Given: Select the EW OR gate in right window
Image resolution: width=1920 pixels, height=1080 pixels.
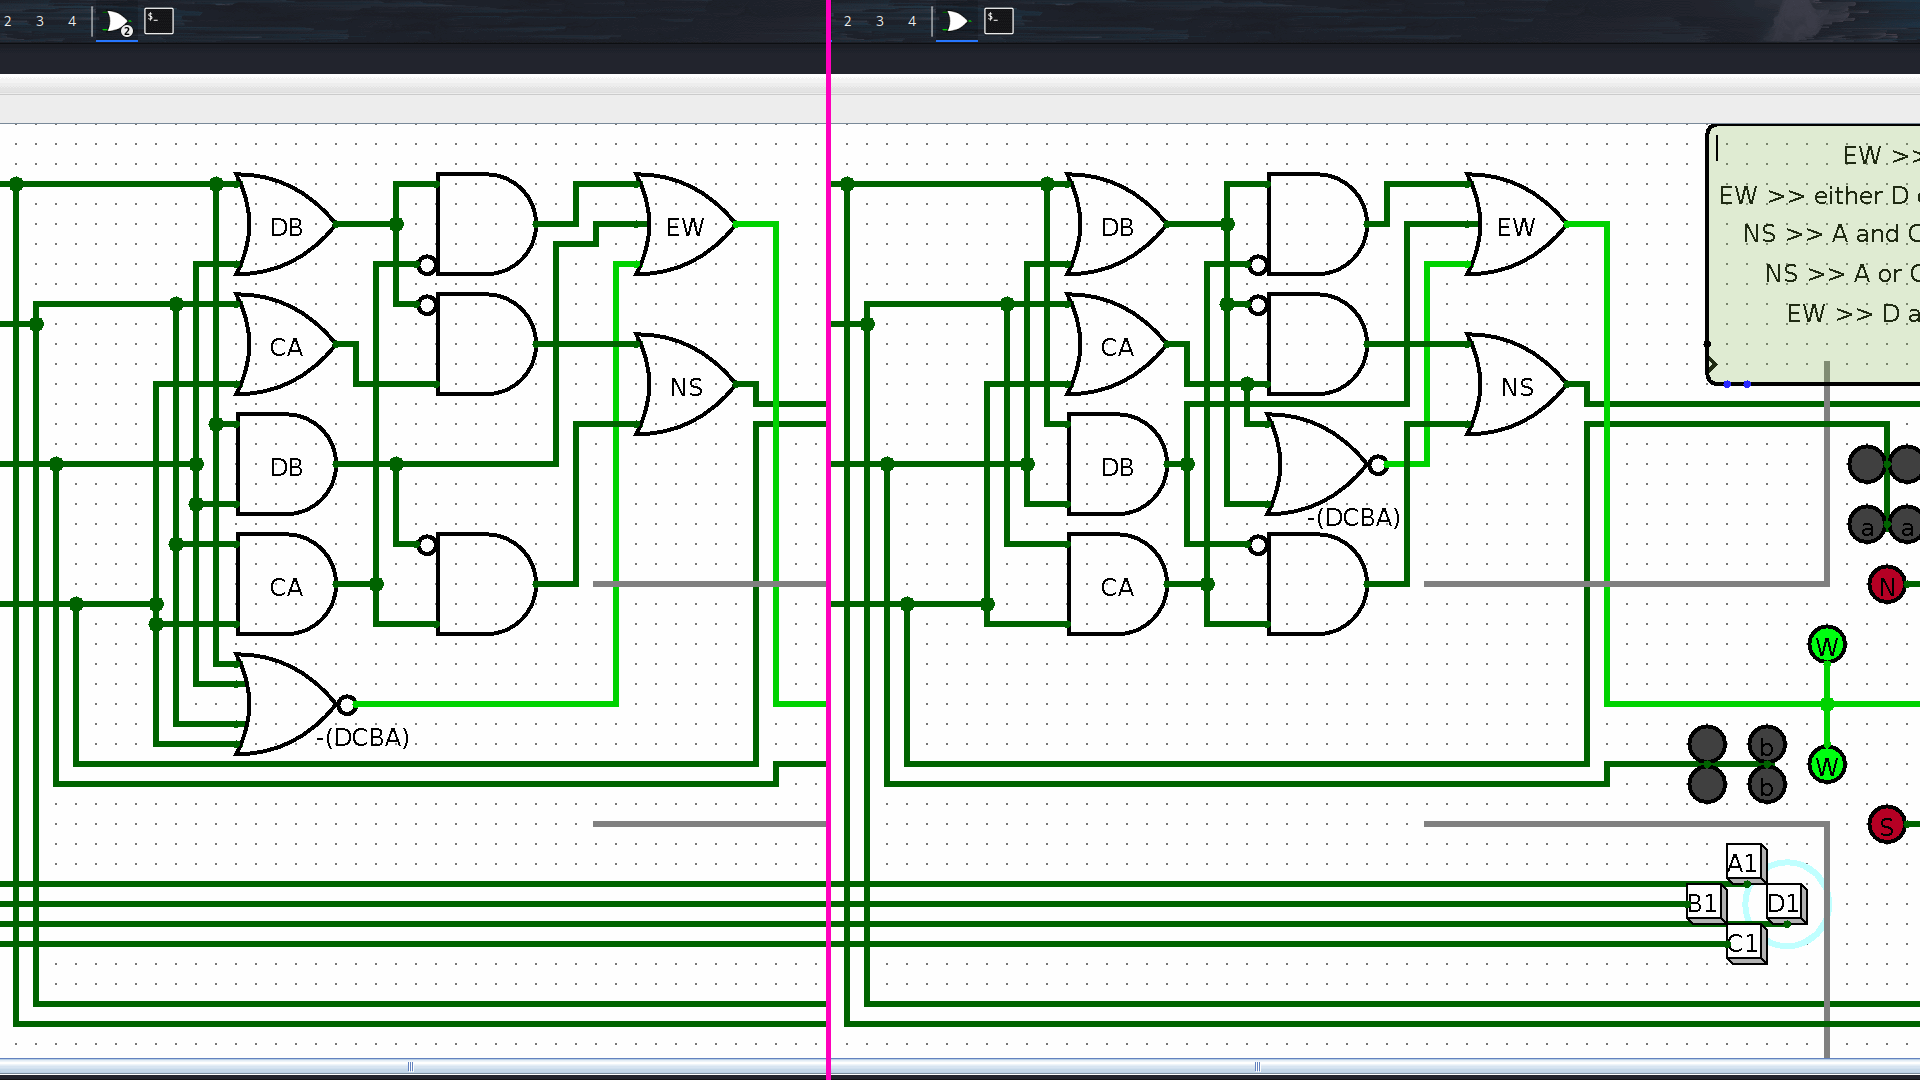Looking at the screenshot, I should pyautogui.click(x=1517, y=224).
